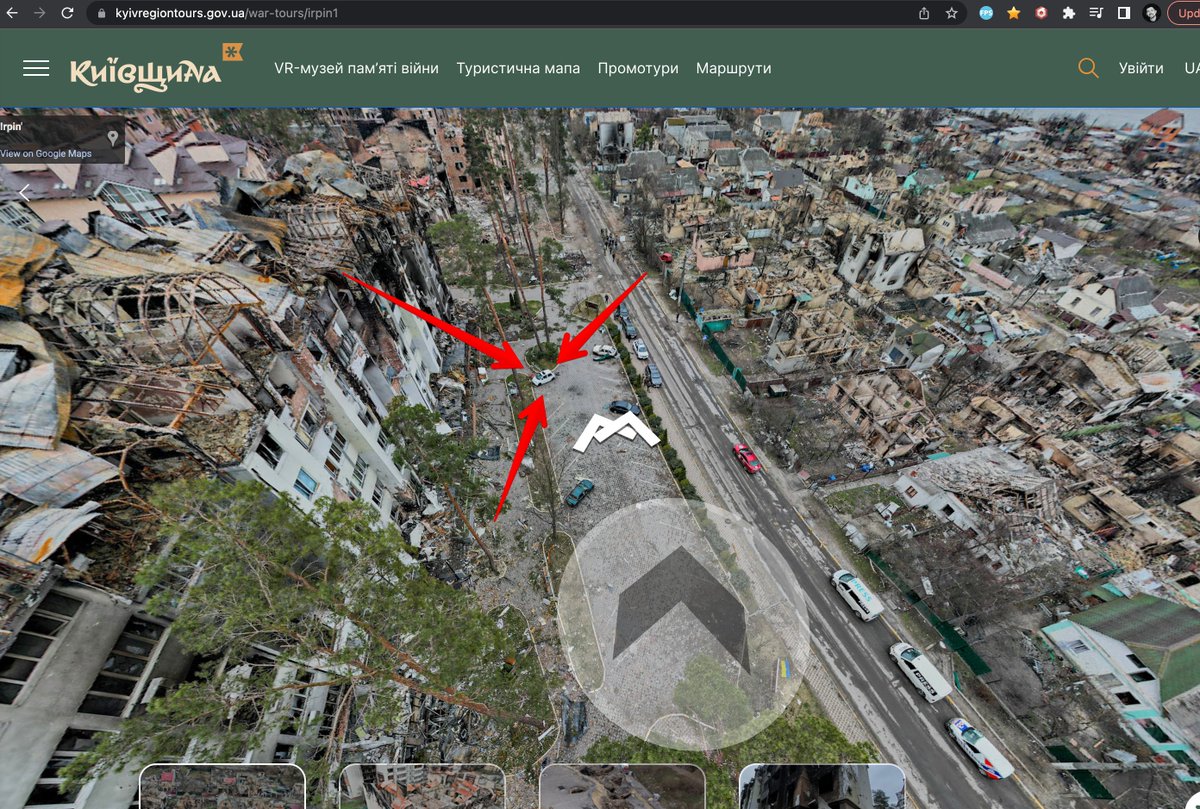
Task: Reload the page with the refresh icon
Action: [x=67, y=13]
